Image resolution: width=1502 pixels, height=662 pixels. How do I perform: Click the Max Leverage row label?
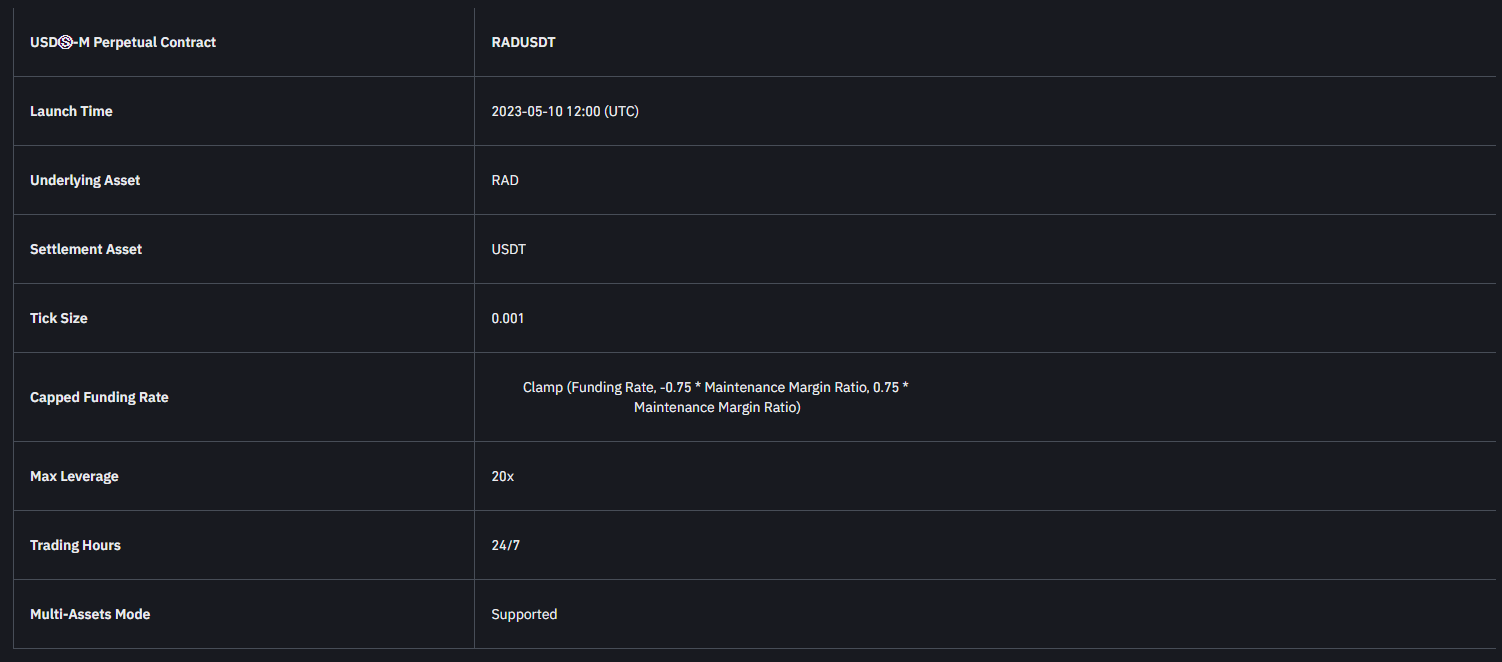pos(74,476)
